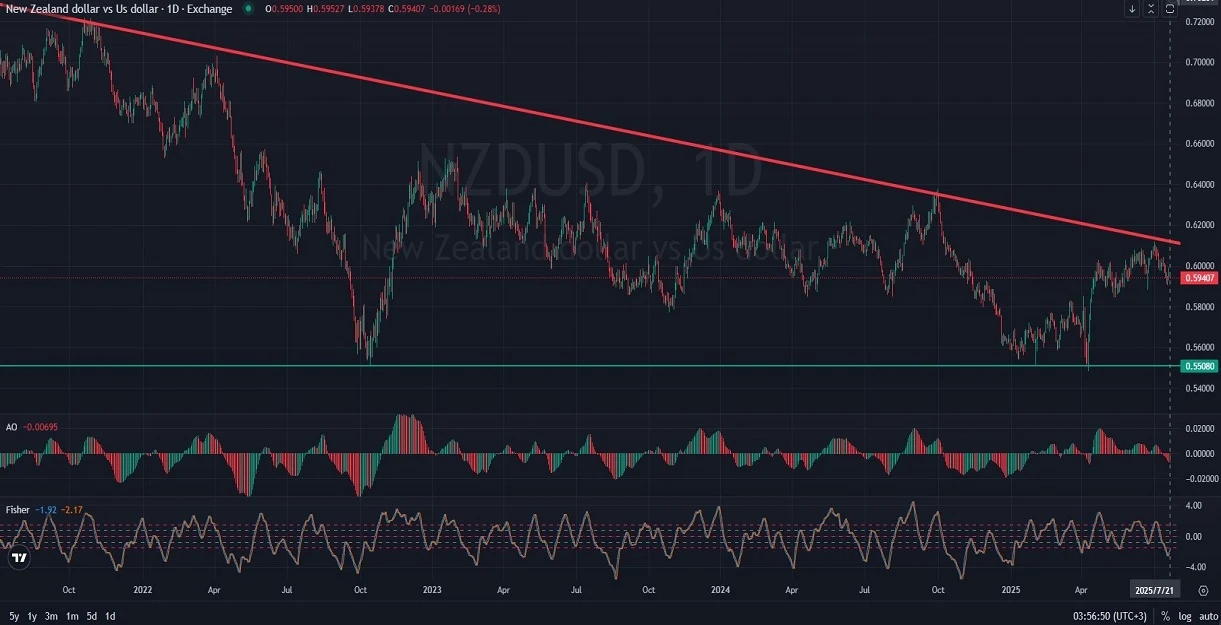Select the 1y time range
This screenshot has width=1221, height=625.
32,616
